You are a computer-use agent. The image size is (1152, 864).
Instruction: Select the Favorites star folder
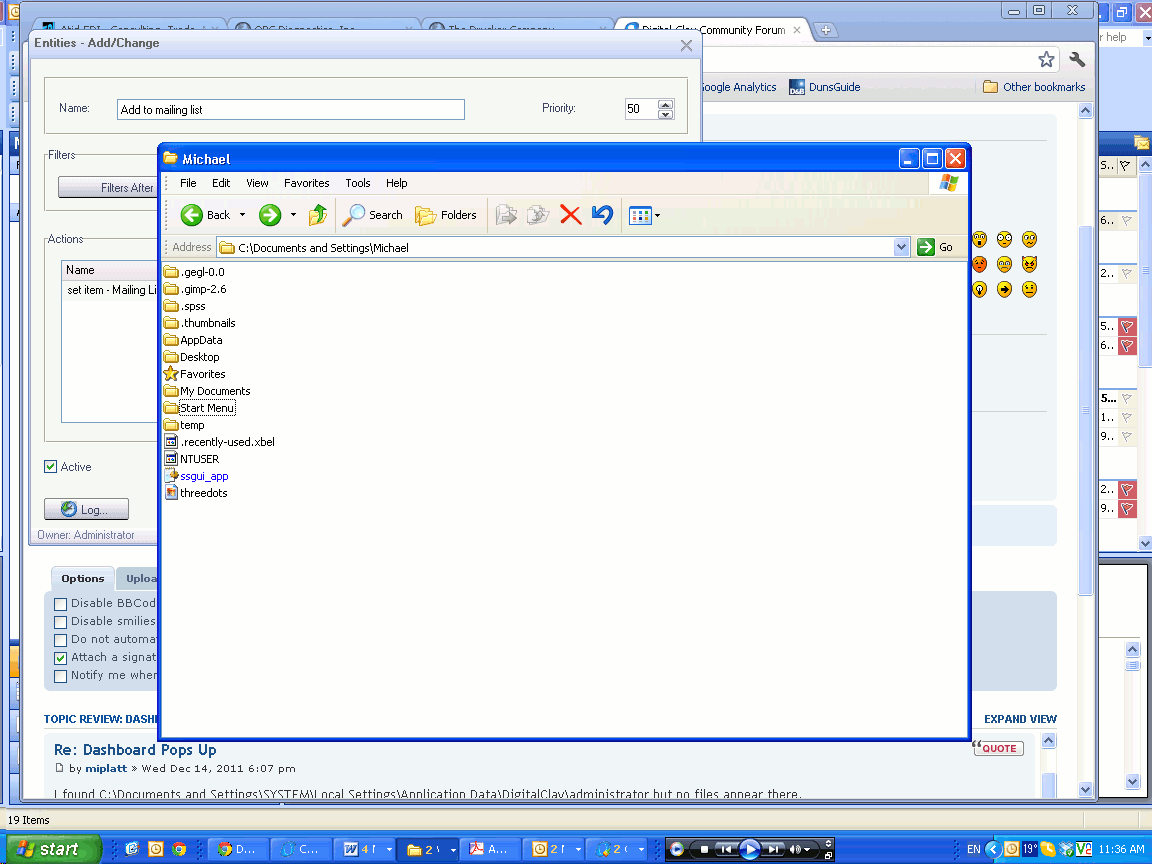(x=195, y=374)
